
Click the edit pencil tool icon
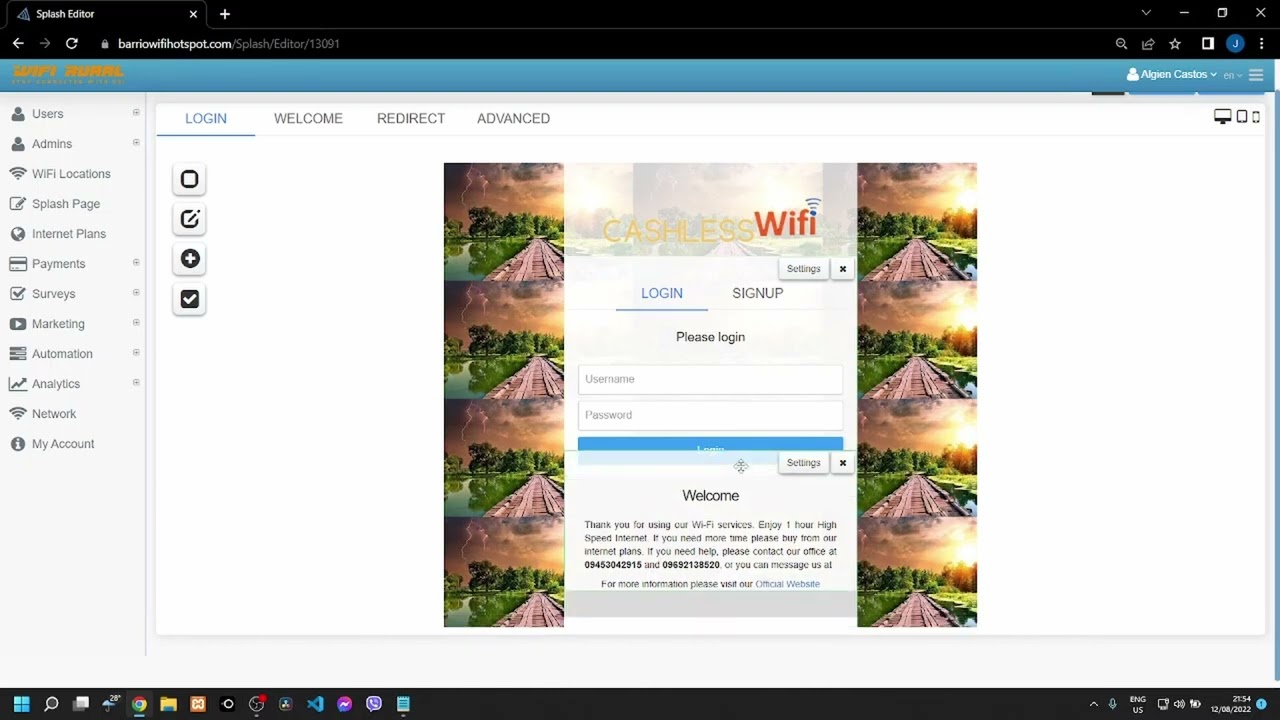pos(189,219)
